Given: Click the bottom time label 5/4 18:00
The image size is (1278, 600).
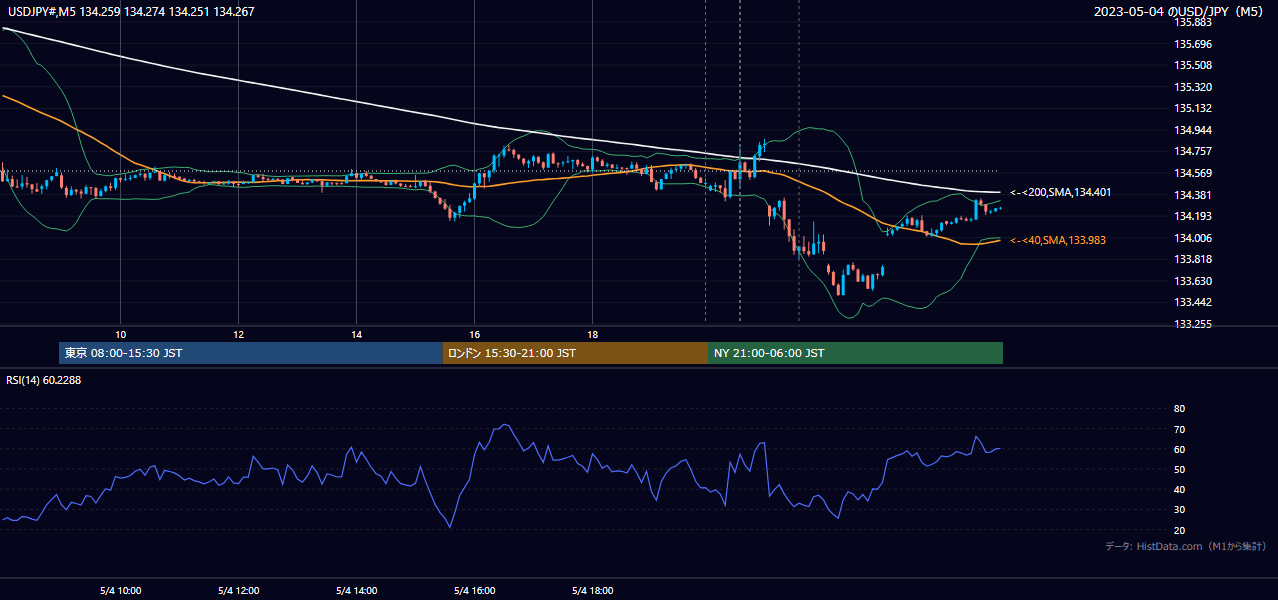Looking at the screenshot, I should point(592,590).
